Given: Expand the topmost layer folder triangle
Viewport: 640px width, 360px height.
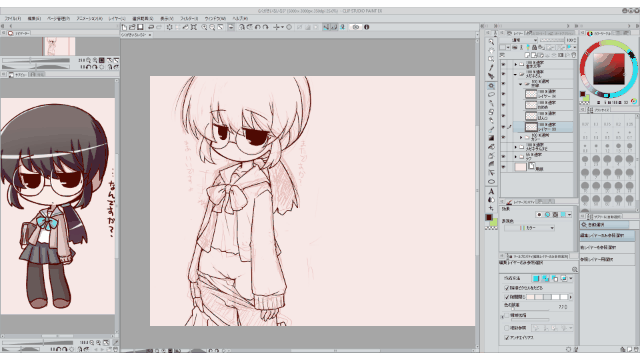Looking at the screenshot, I should click(516, 64).
